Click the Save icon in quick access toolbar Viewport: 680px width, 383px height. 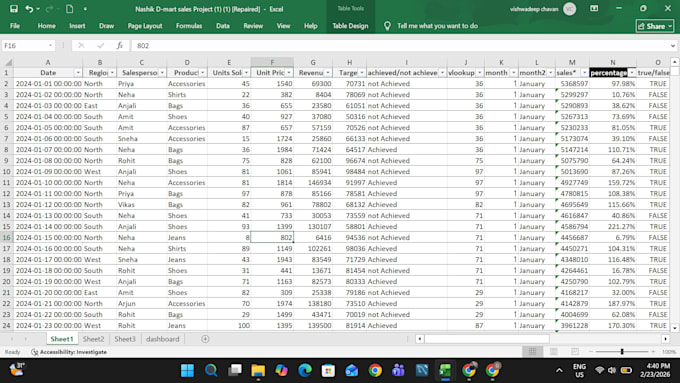(x=13, y=9)
